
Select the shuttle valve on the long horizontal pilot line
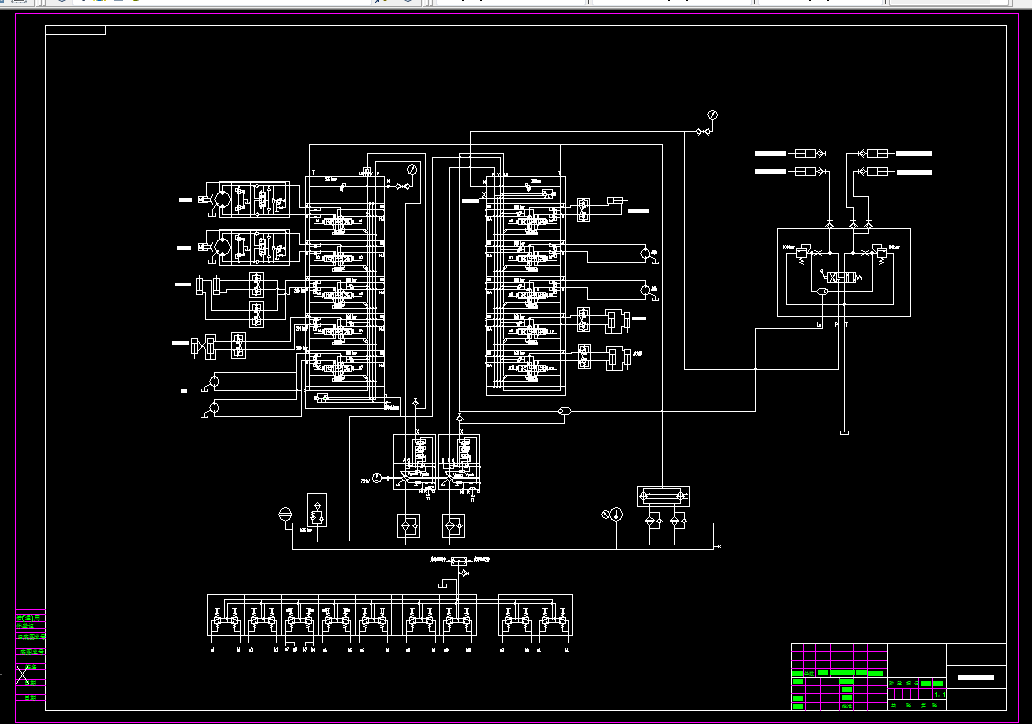pos(564,411)
